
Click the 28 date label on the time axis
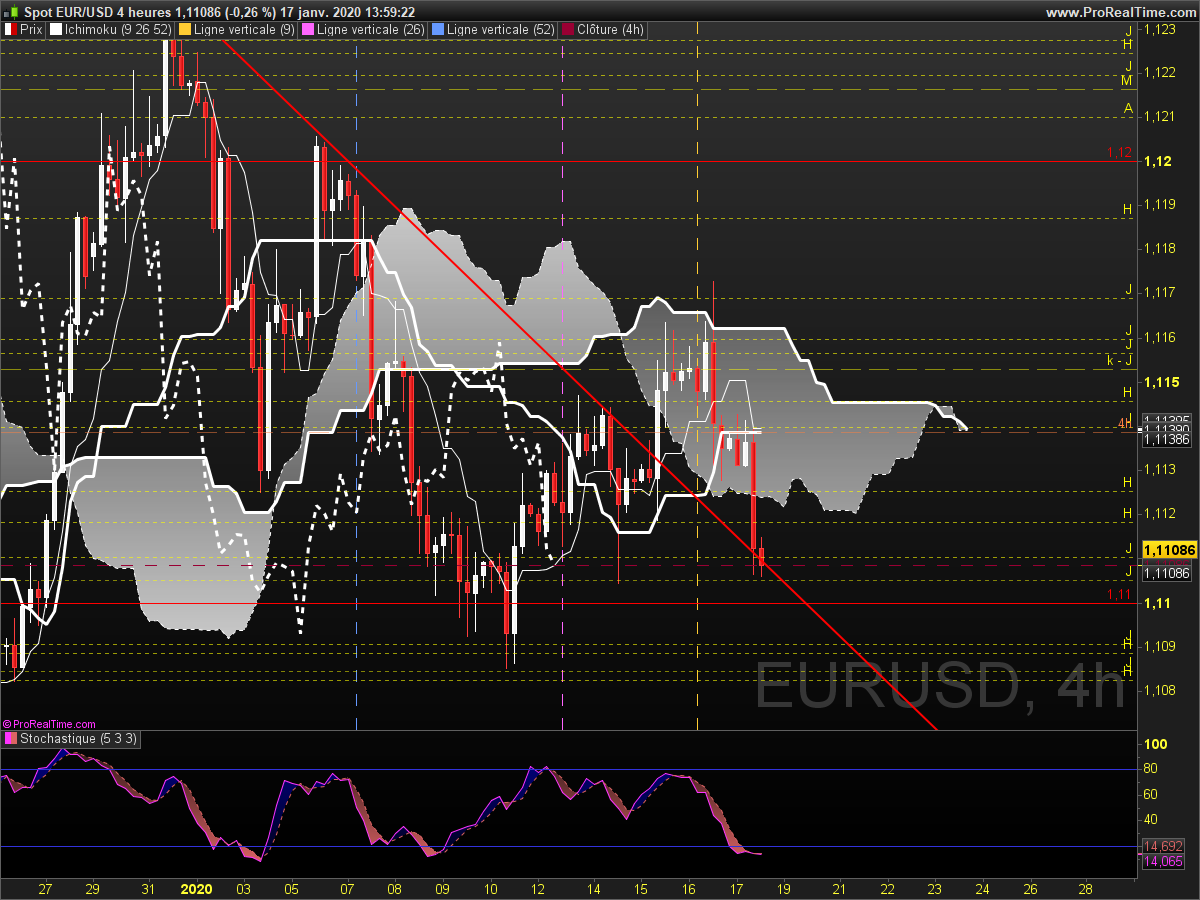pos(1086,888)
